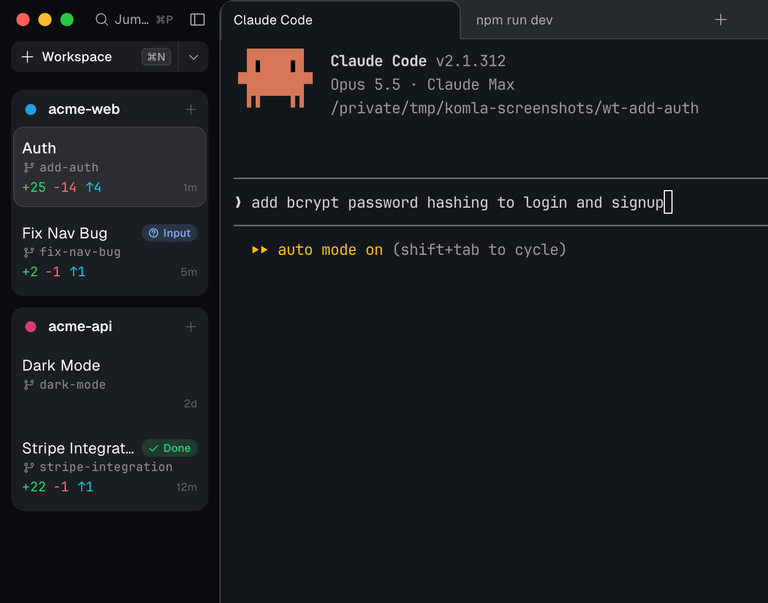Click the auto mode fast-forward arrows icon

point(260,250)
